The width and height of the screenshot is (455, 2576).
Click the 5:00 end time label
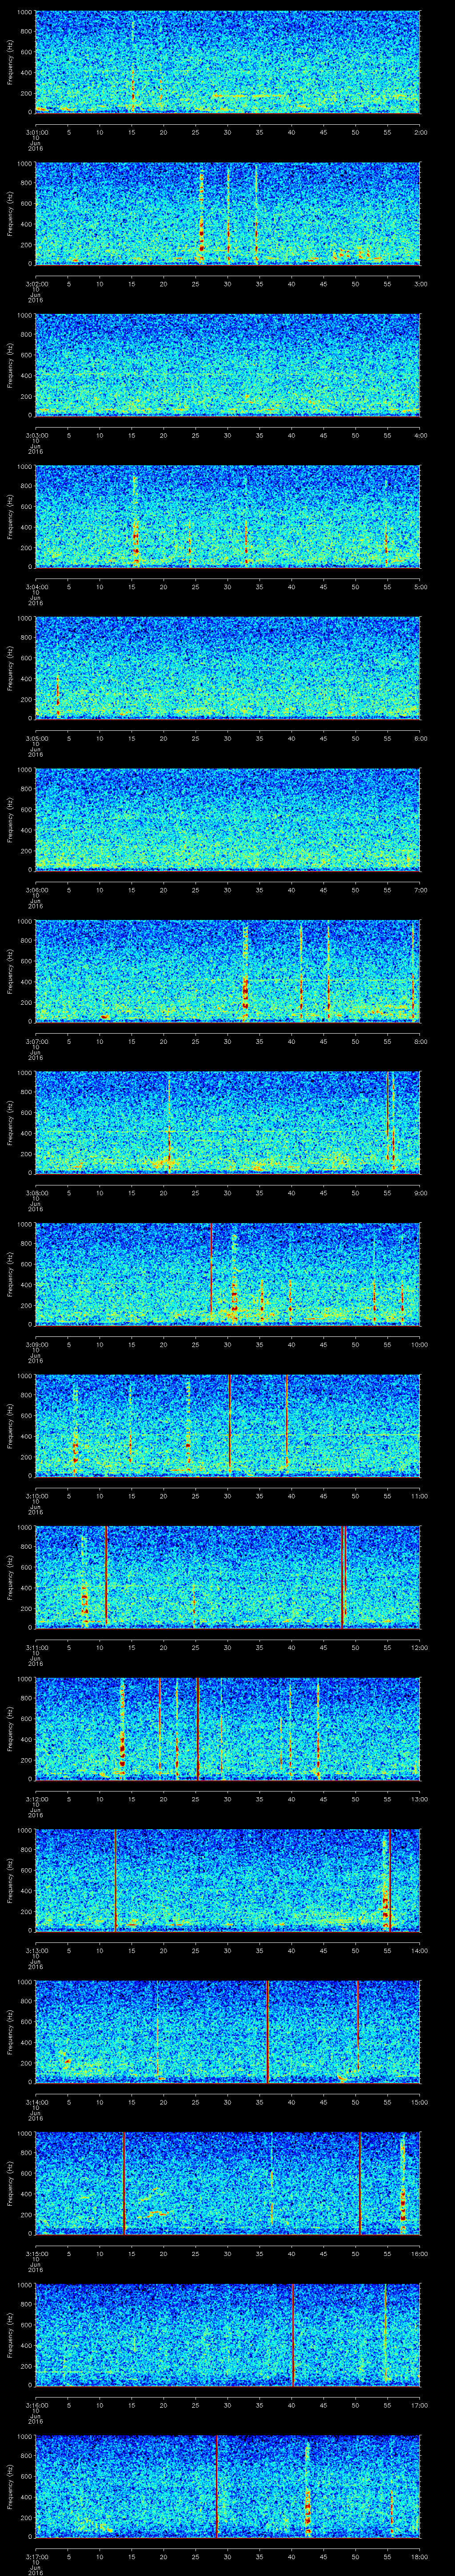[420, 587]
